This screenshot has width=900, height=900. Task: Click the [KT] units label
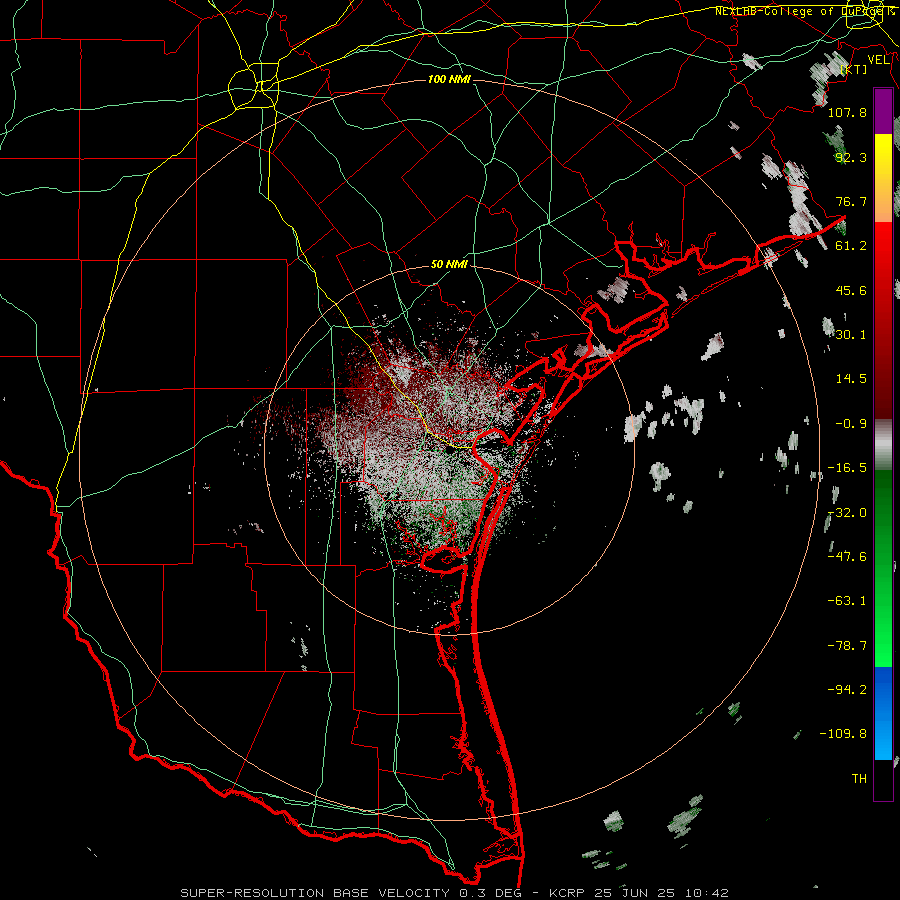pyautogui.click(x=854, y=69)
